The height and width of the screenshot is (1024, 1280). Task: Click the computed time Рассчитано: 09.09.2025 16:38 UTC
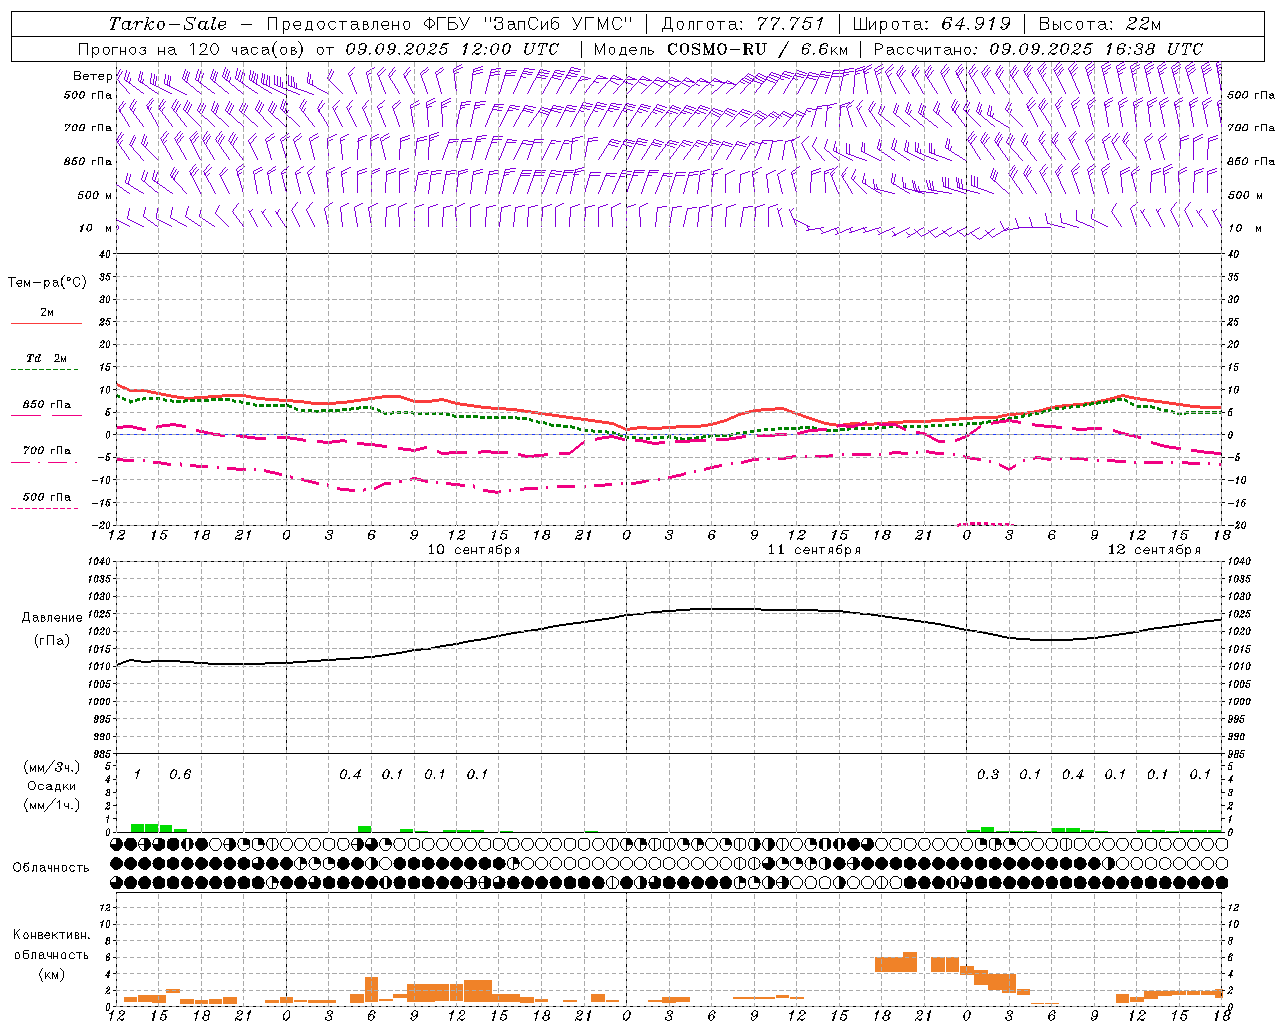click(x=1038, y=49)
